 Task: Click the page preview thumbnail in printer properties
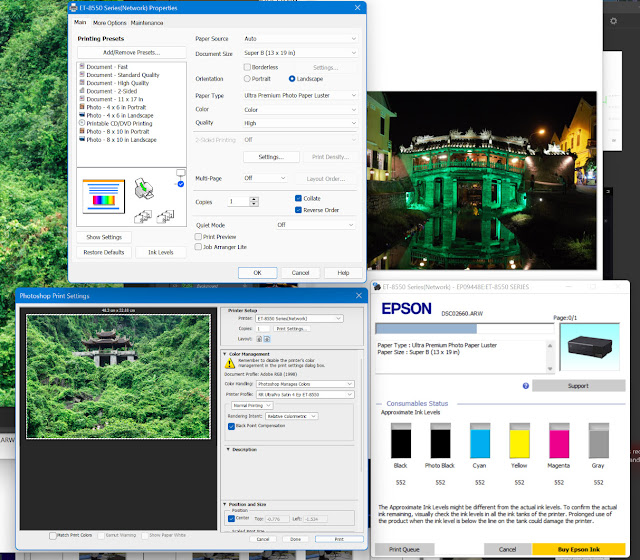104,196
